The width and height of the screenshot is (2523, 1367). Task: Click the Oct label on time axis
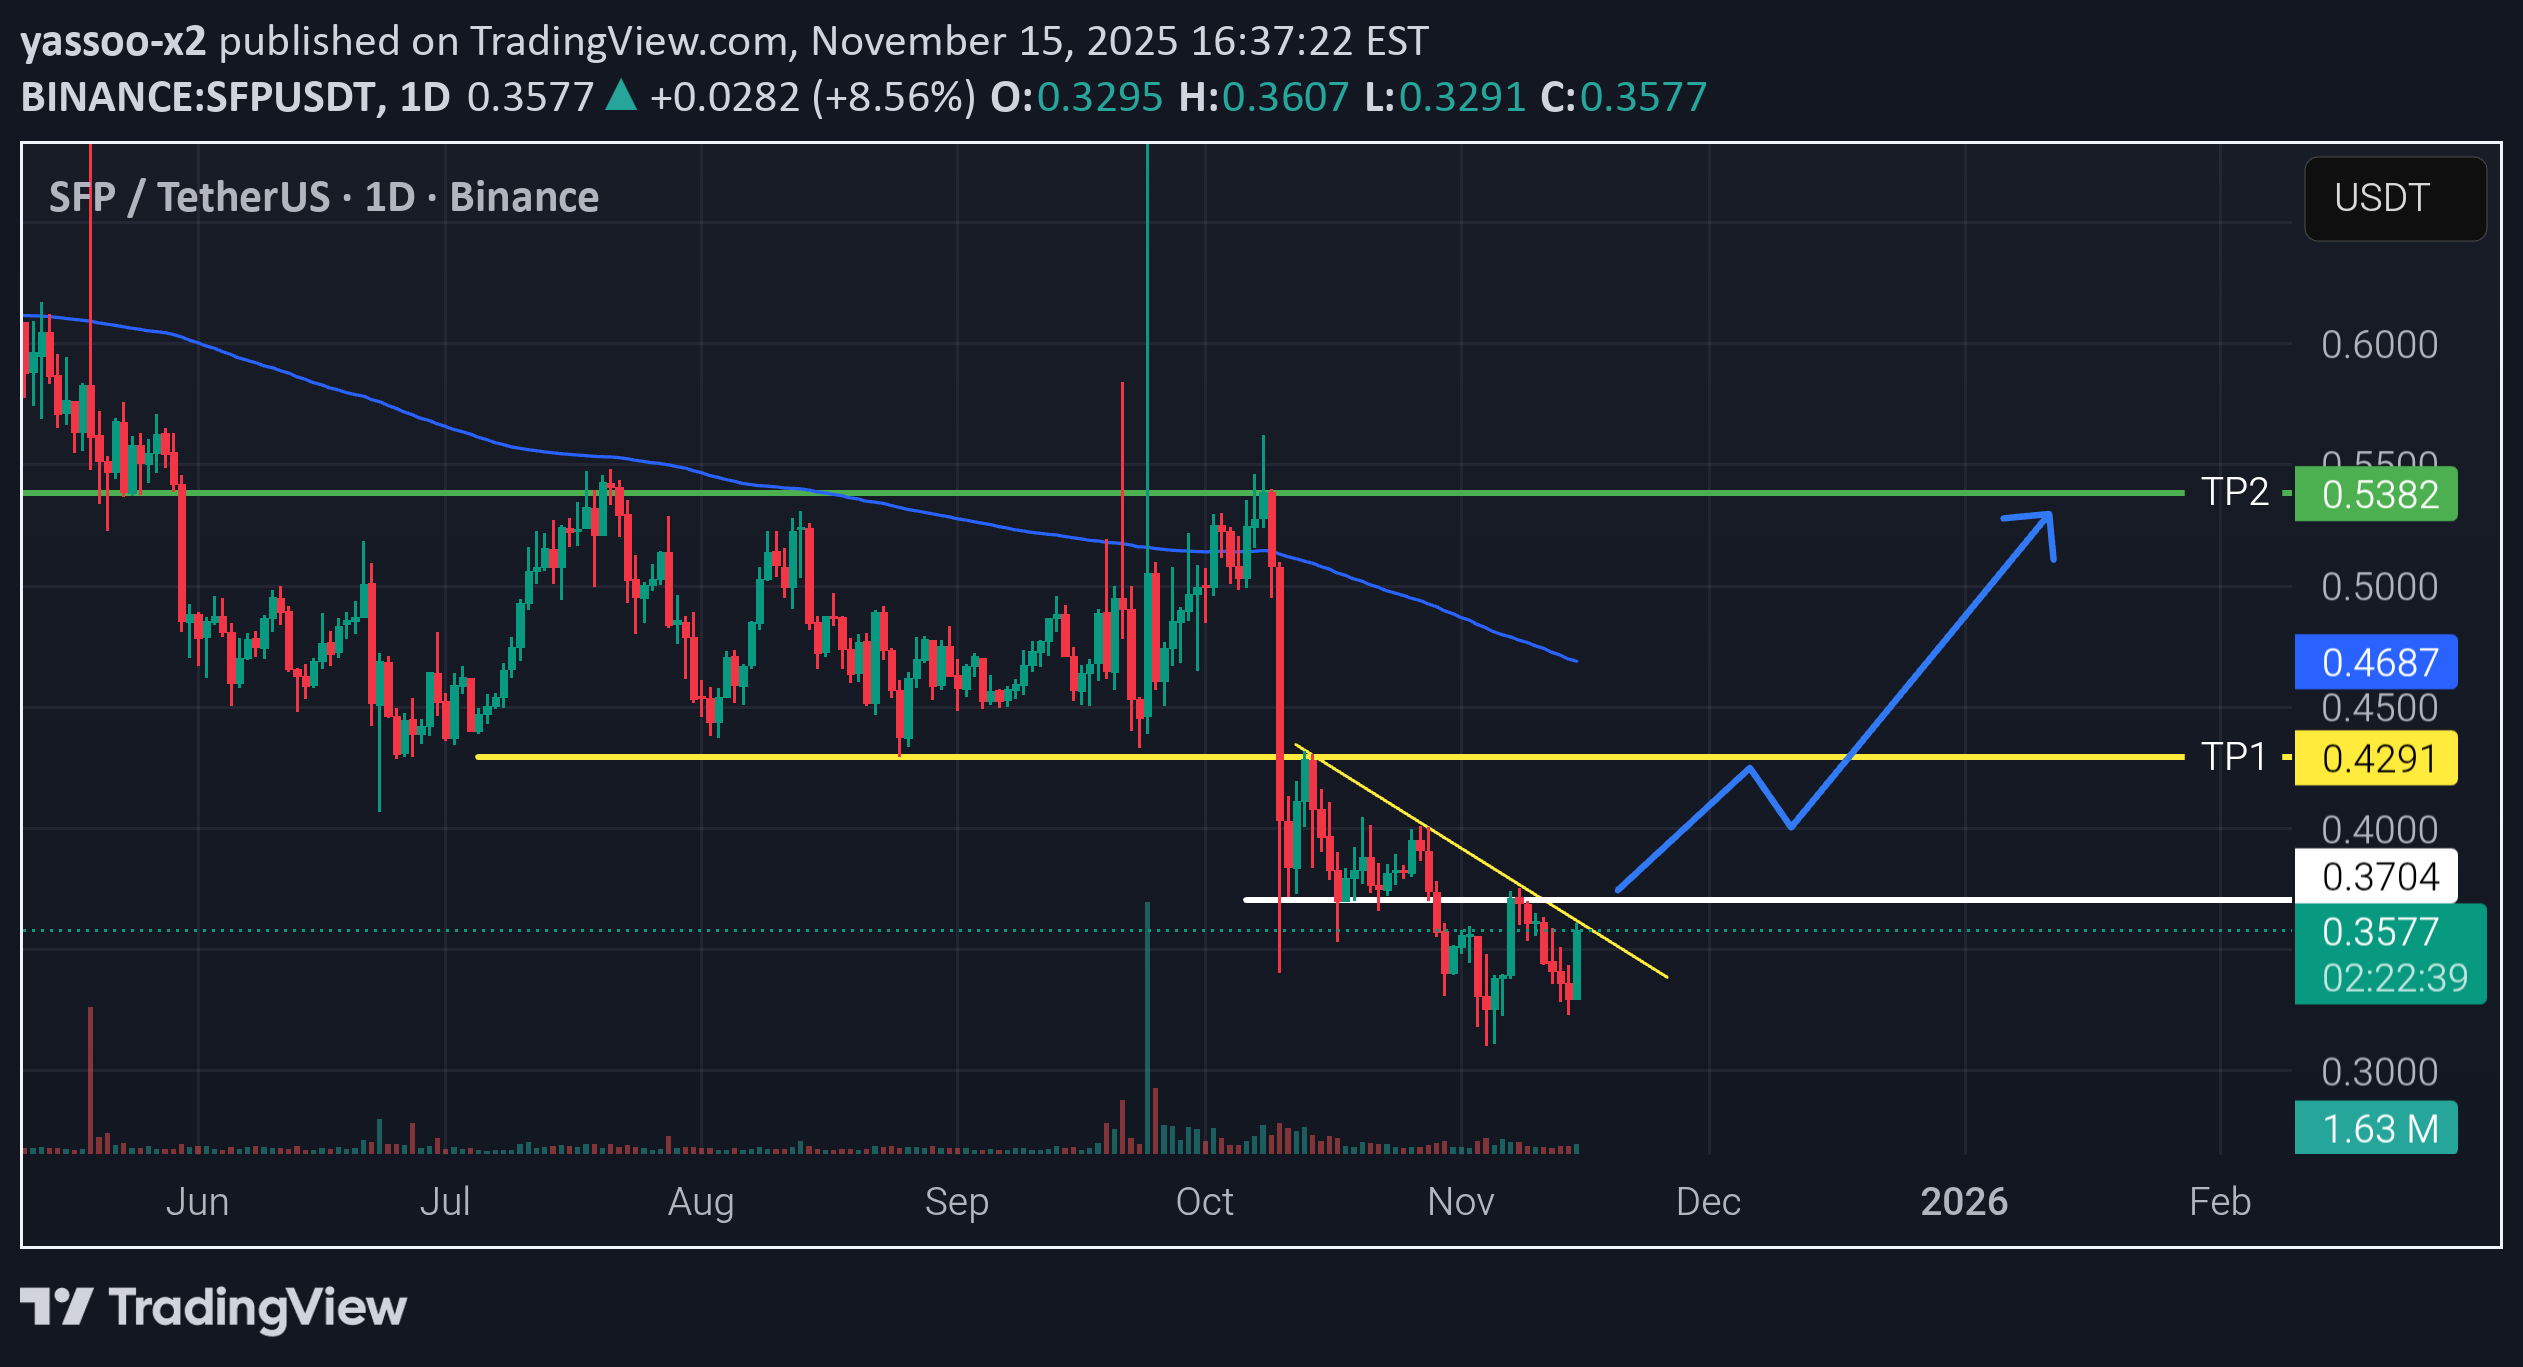click(1204, 1201)
